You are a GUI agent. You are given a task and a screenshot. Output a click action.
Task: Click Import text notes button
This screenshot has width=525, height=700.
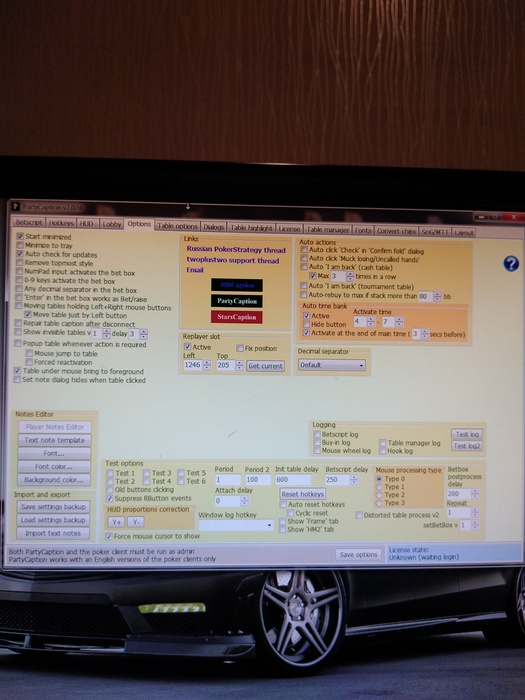click(x=53, y=533)
